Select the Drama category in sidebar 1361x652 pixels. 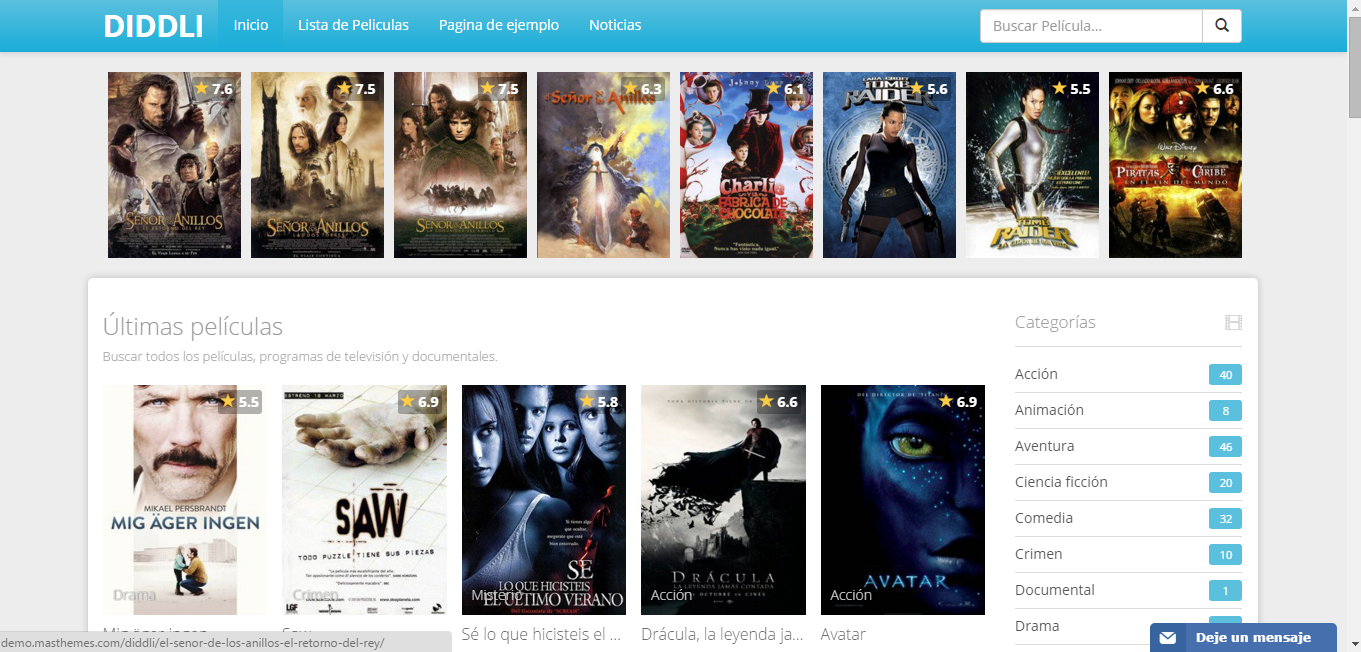pyautogui.click(x=1037, y=626)
